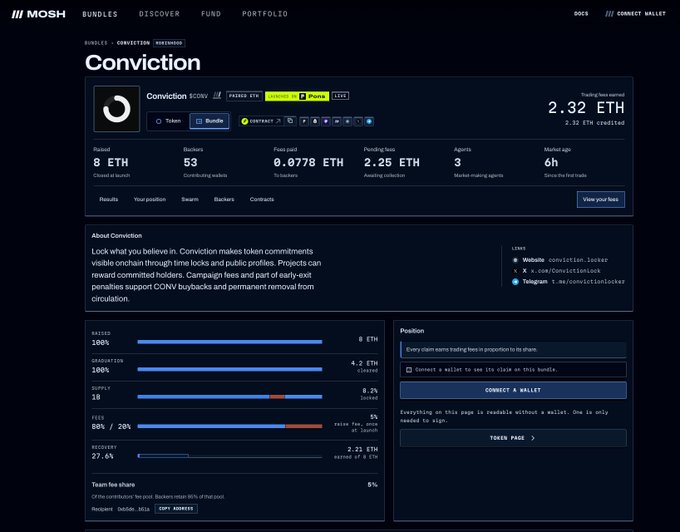Click the 6h Market age value

[551, 163]
